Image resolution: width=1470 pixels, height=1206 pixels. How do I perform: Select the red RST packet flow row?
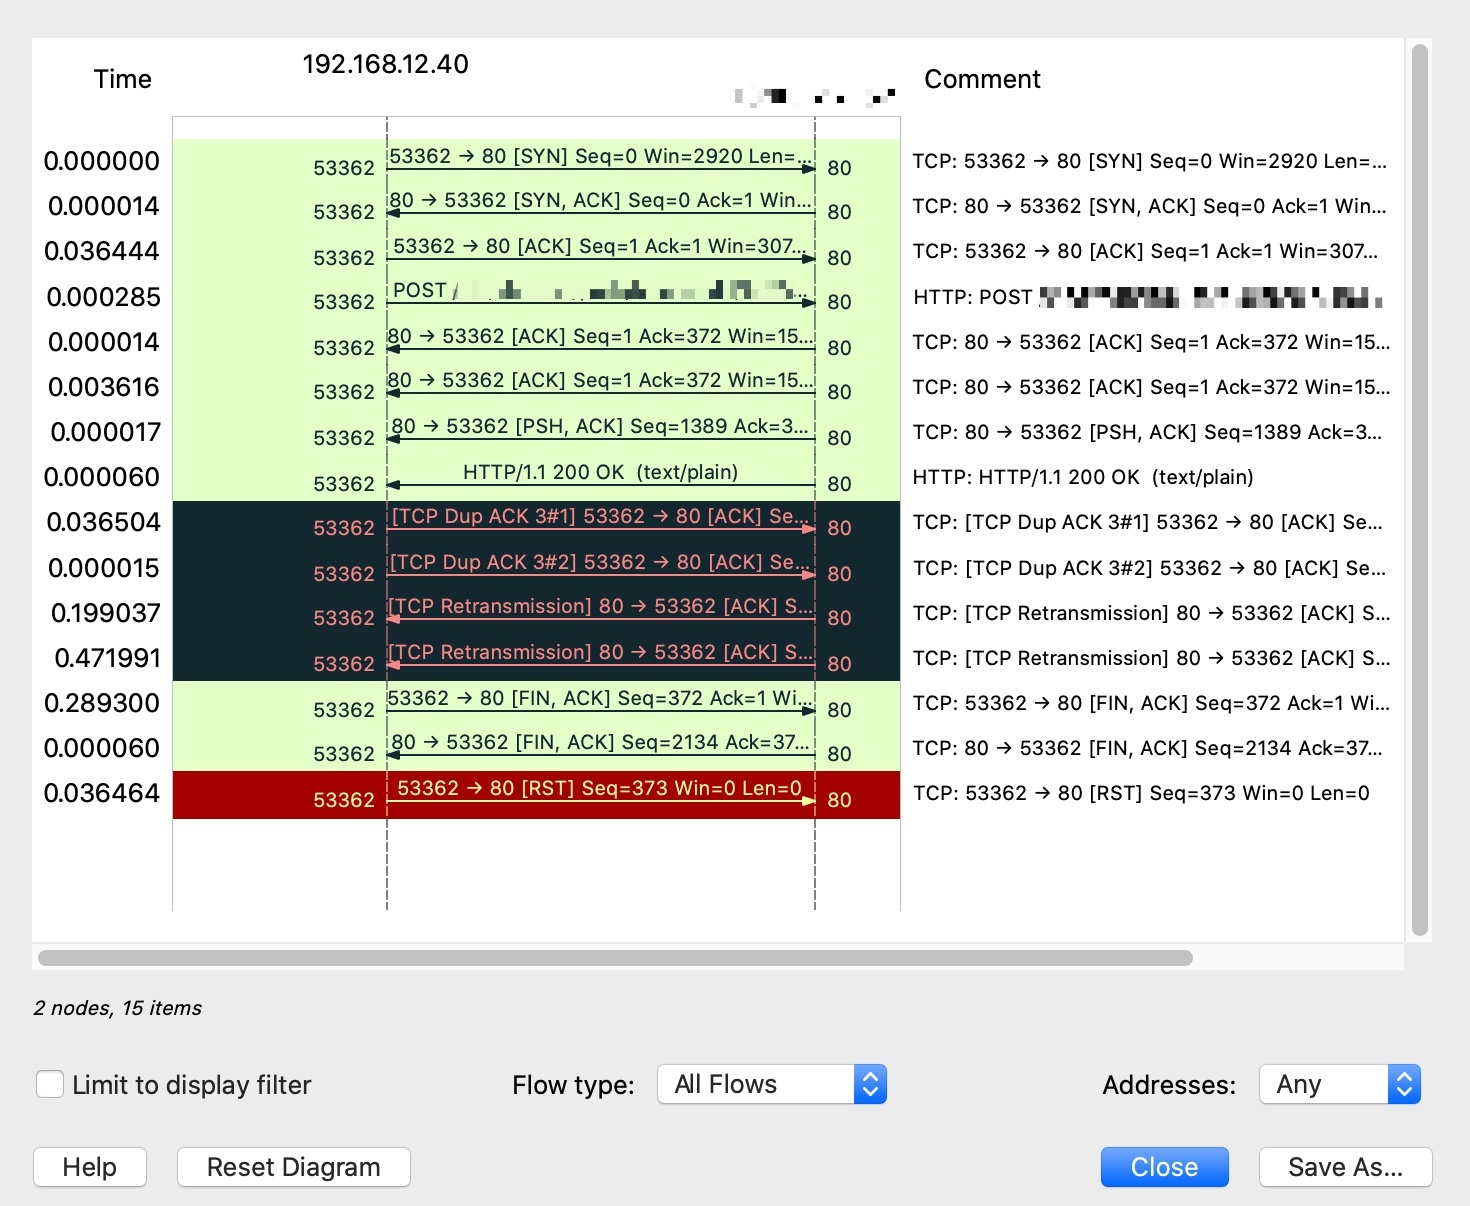pyautogui.click(x=600, y=794)
